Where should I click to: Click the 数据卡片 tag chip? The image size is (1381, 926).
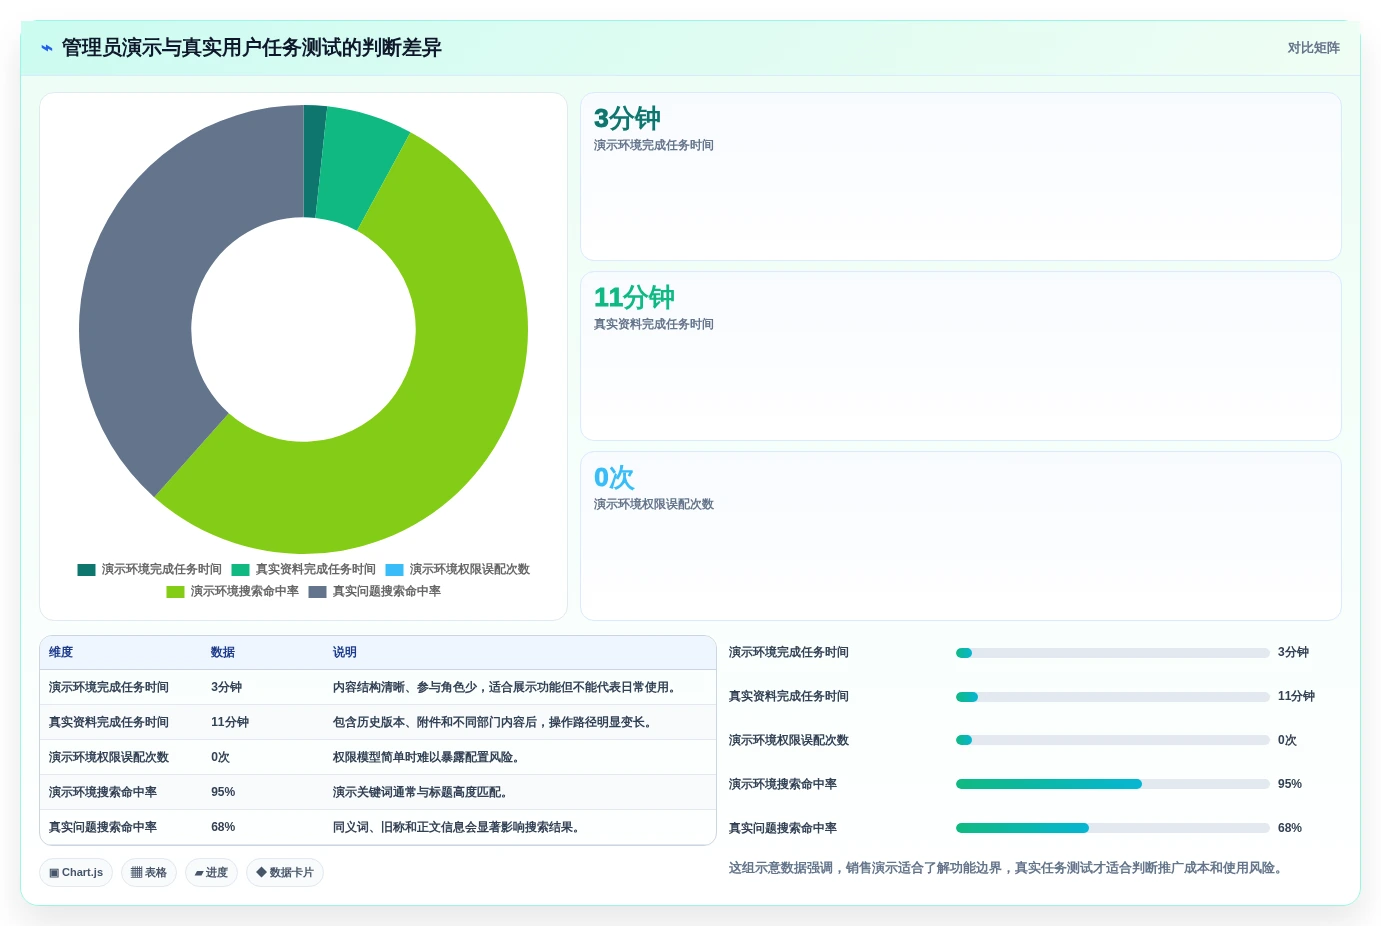pyautogui.click(x=285, y=873)
